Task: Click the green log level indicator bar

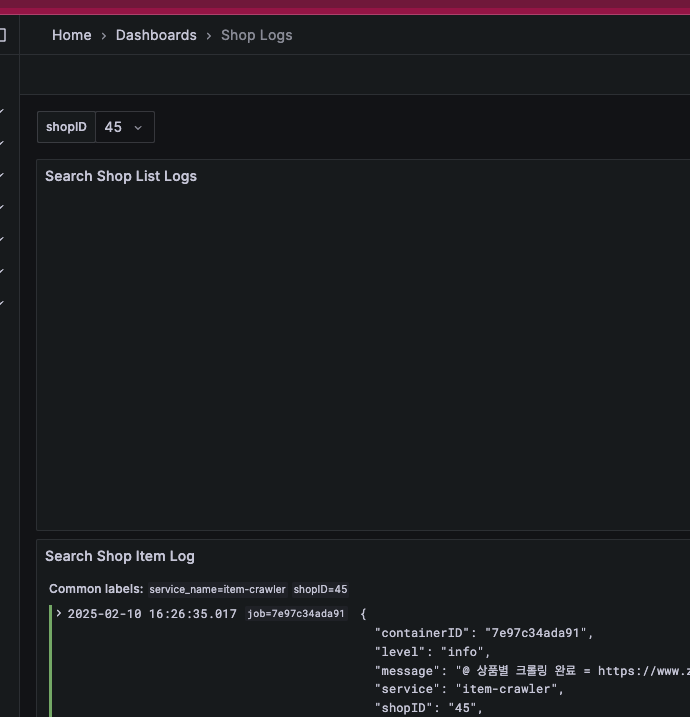Action: (x=51, y=660)
